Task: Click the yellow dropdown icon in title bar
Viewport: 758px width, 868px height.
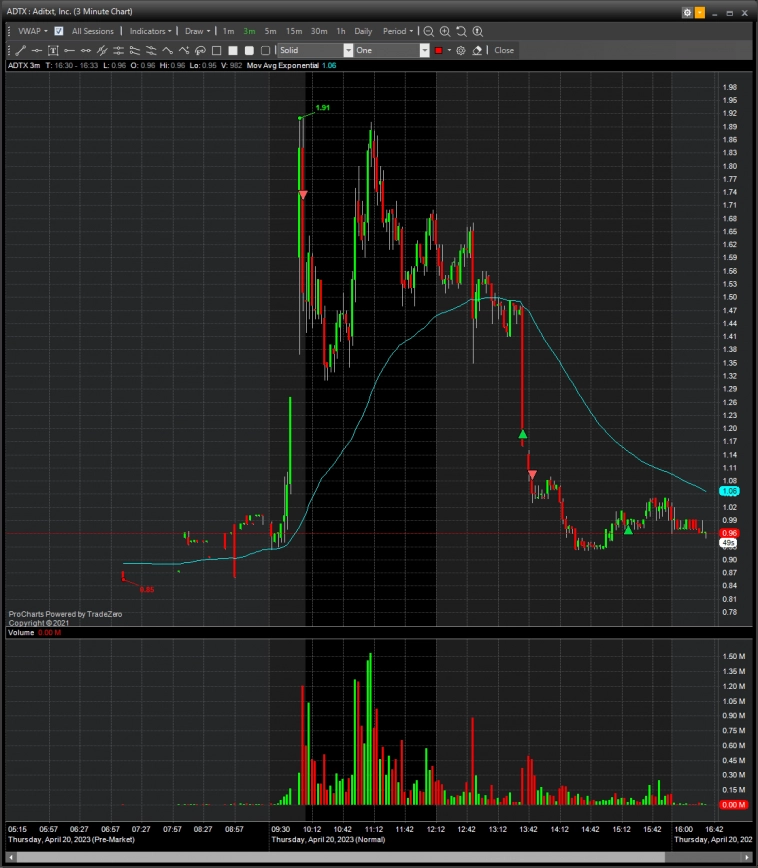Action: point(700,12)
